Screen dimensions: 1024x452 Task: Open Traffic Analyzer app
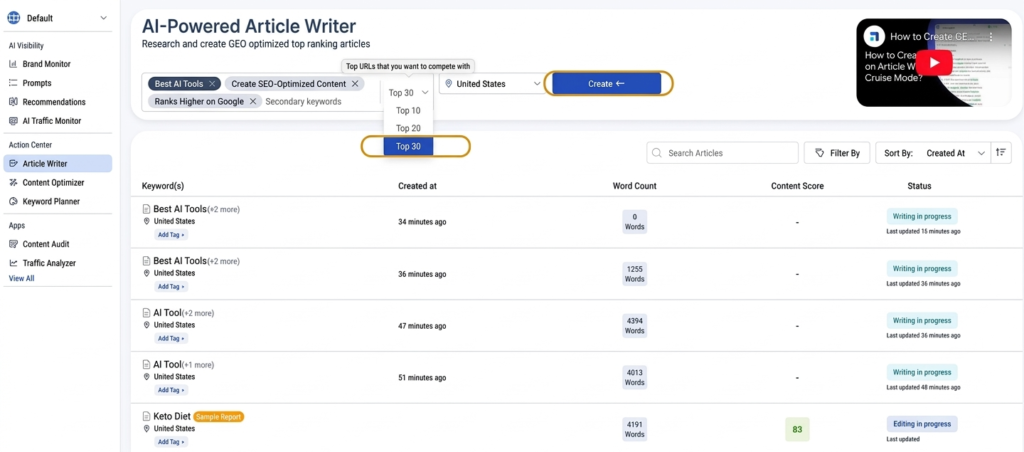coord(49,263)
